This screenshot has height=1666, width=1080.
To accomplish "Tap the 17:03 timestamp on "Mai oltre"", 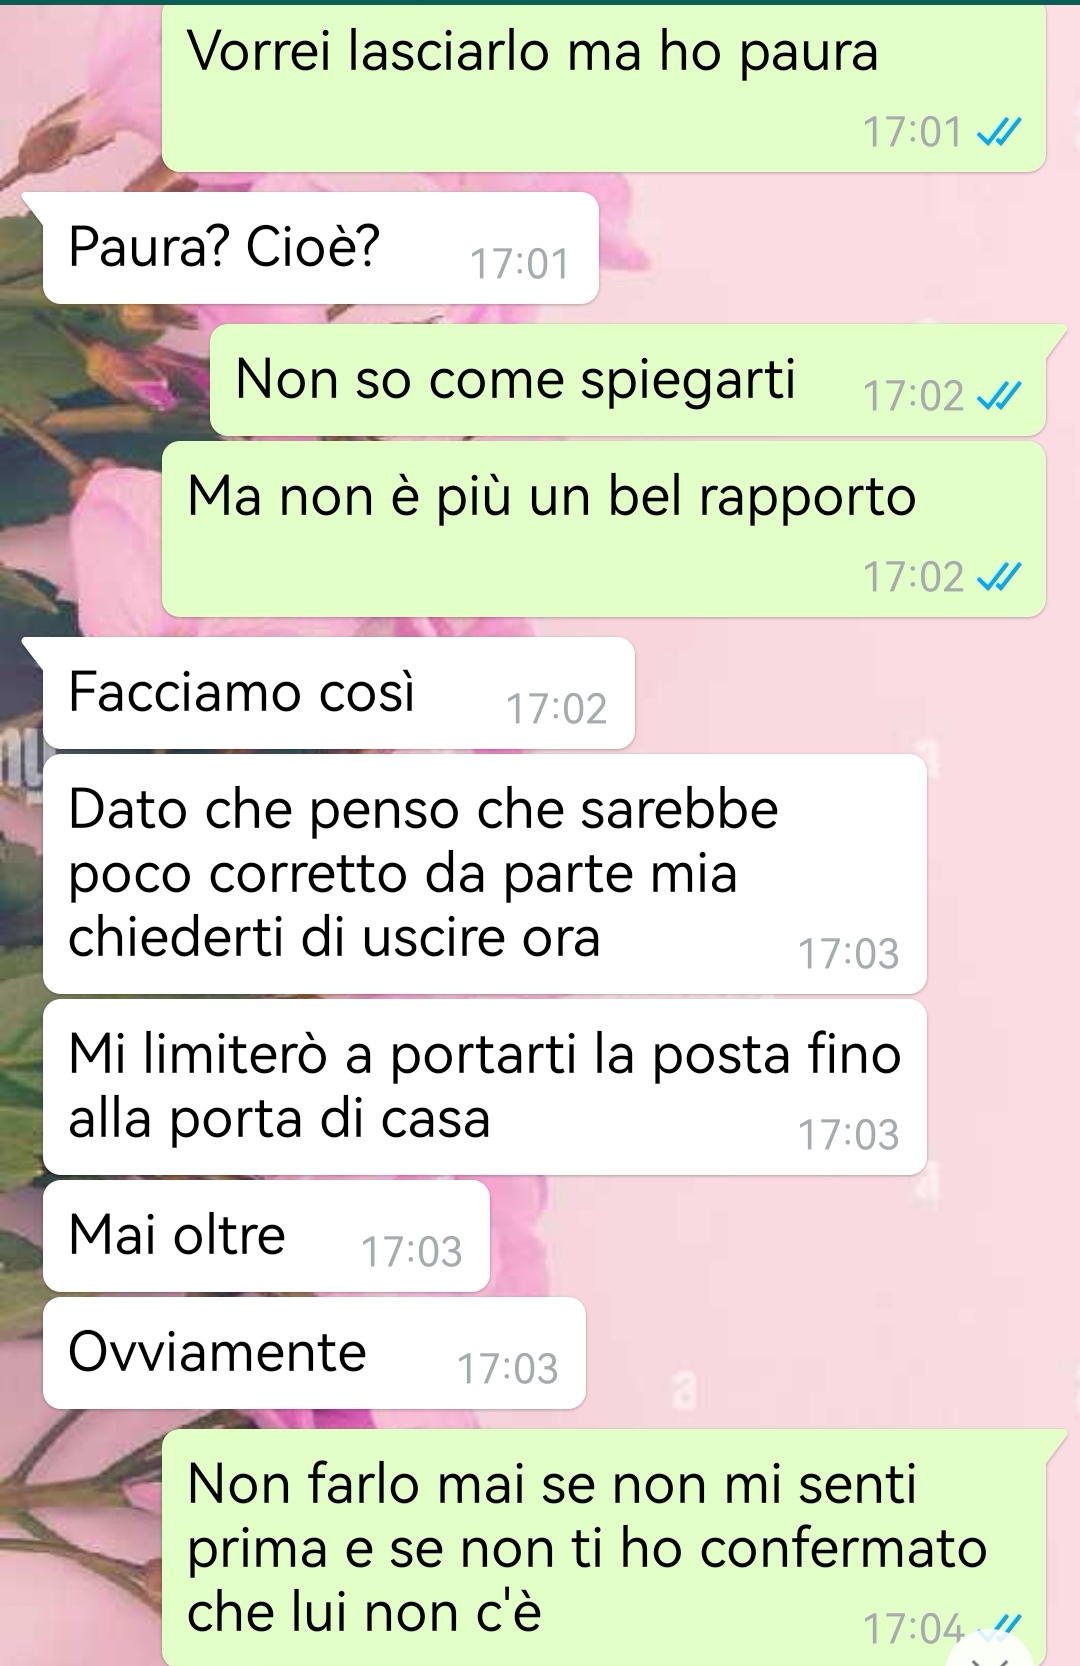I will point(412,1253).
